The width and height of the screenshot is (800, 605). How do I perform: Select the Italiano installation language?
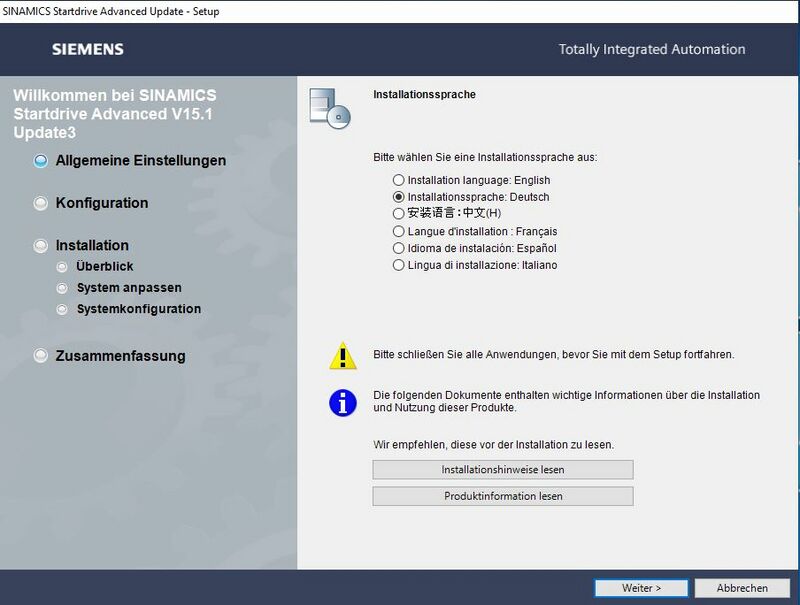tap(399, 265)
